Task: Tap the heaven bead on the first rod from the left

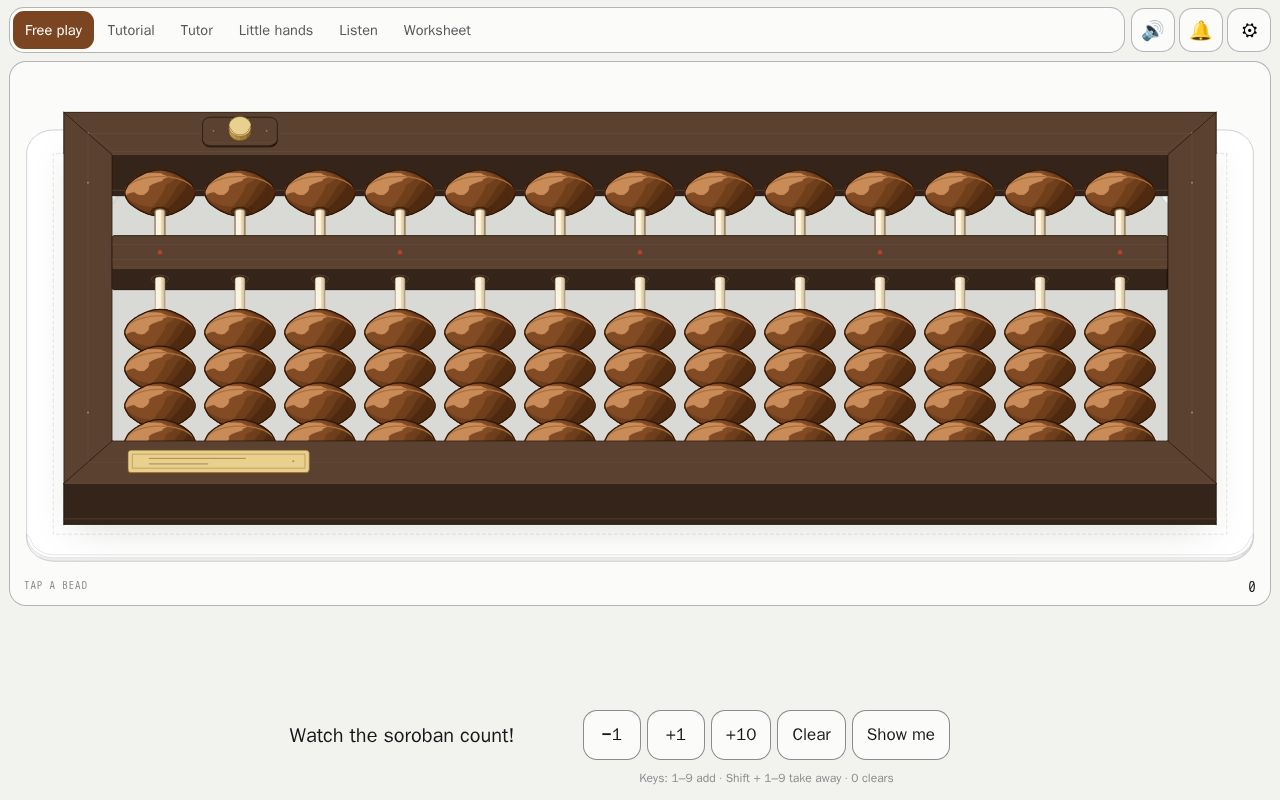Action: pyautogui.click(x=160, y=193)
